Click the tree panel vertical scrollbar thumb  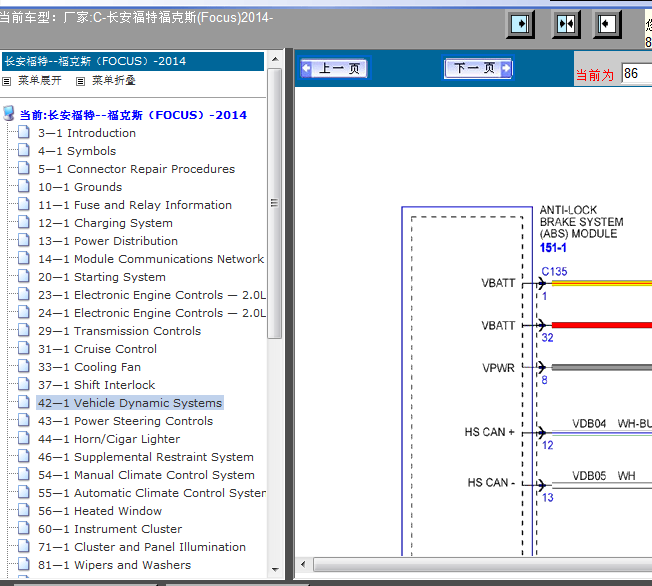[x=275, y=203]
